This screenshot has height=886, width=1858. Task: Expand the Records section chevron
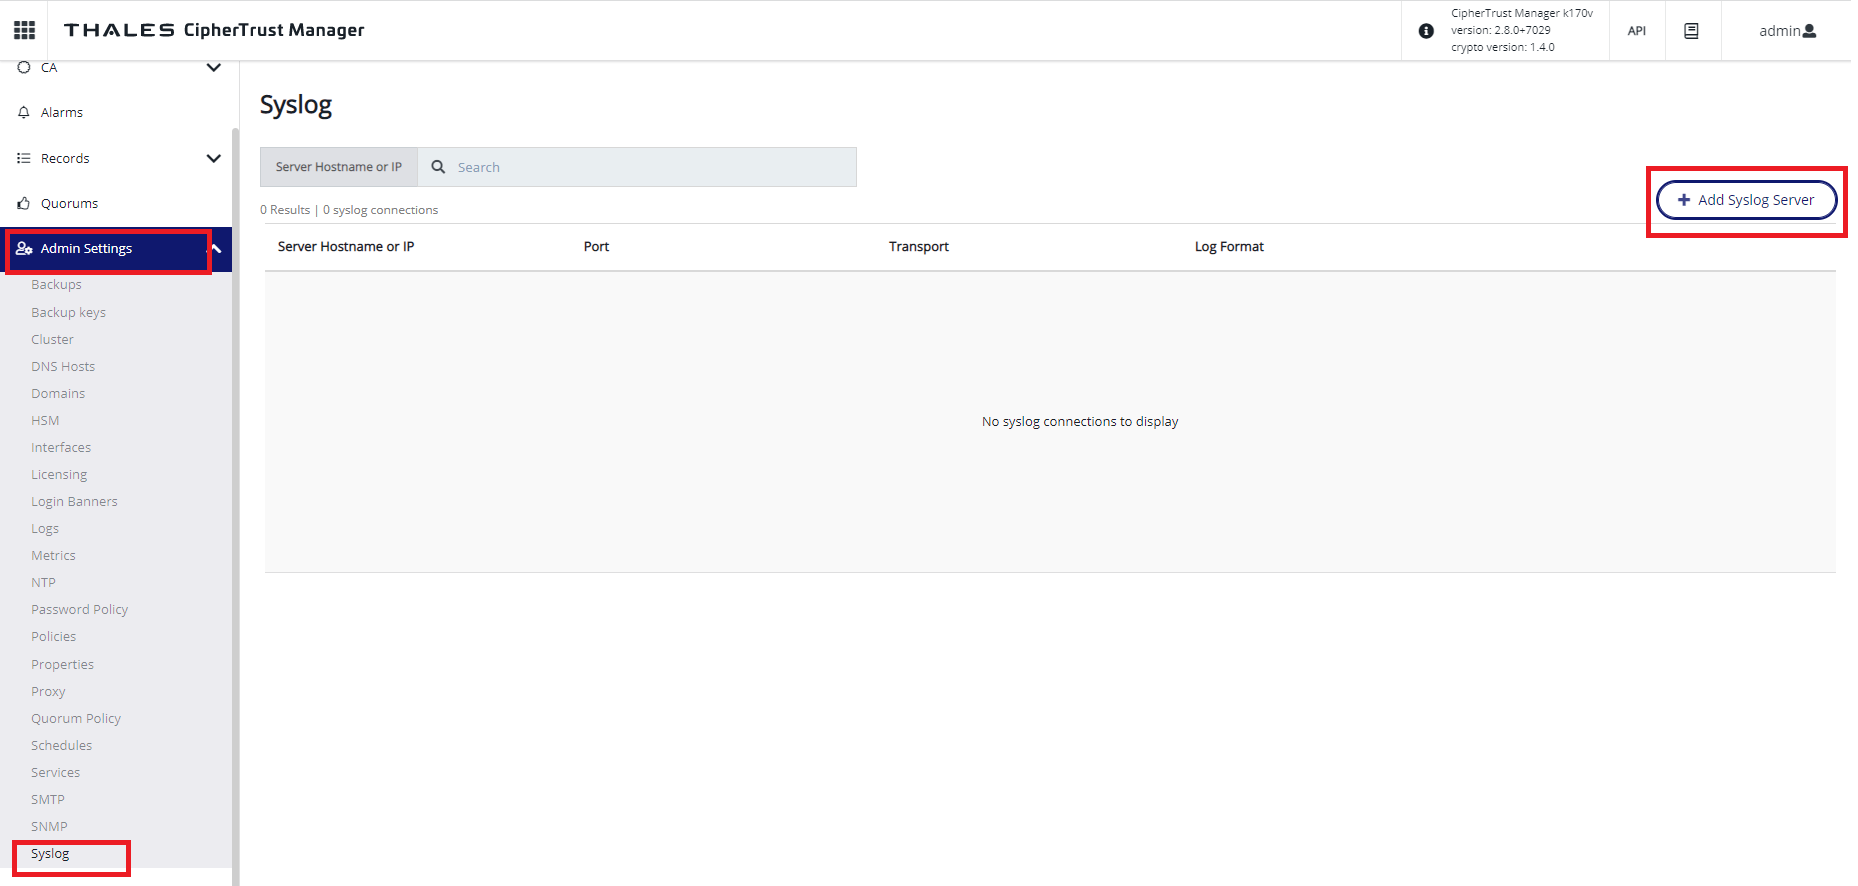point(213,159)
